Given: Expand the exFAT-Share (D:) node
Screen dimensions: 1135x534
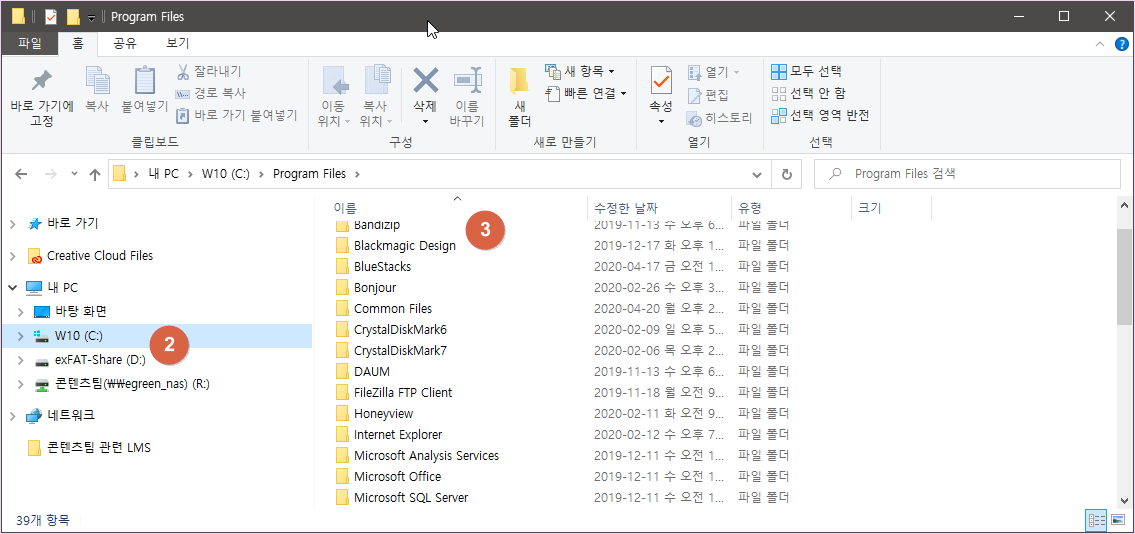Looking at the screenshot, I should [x=20, y=360].
